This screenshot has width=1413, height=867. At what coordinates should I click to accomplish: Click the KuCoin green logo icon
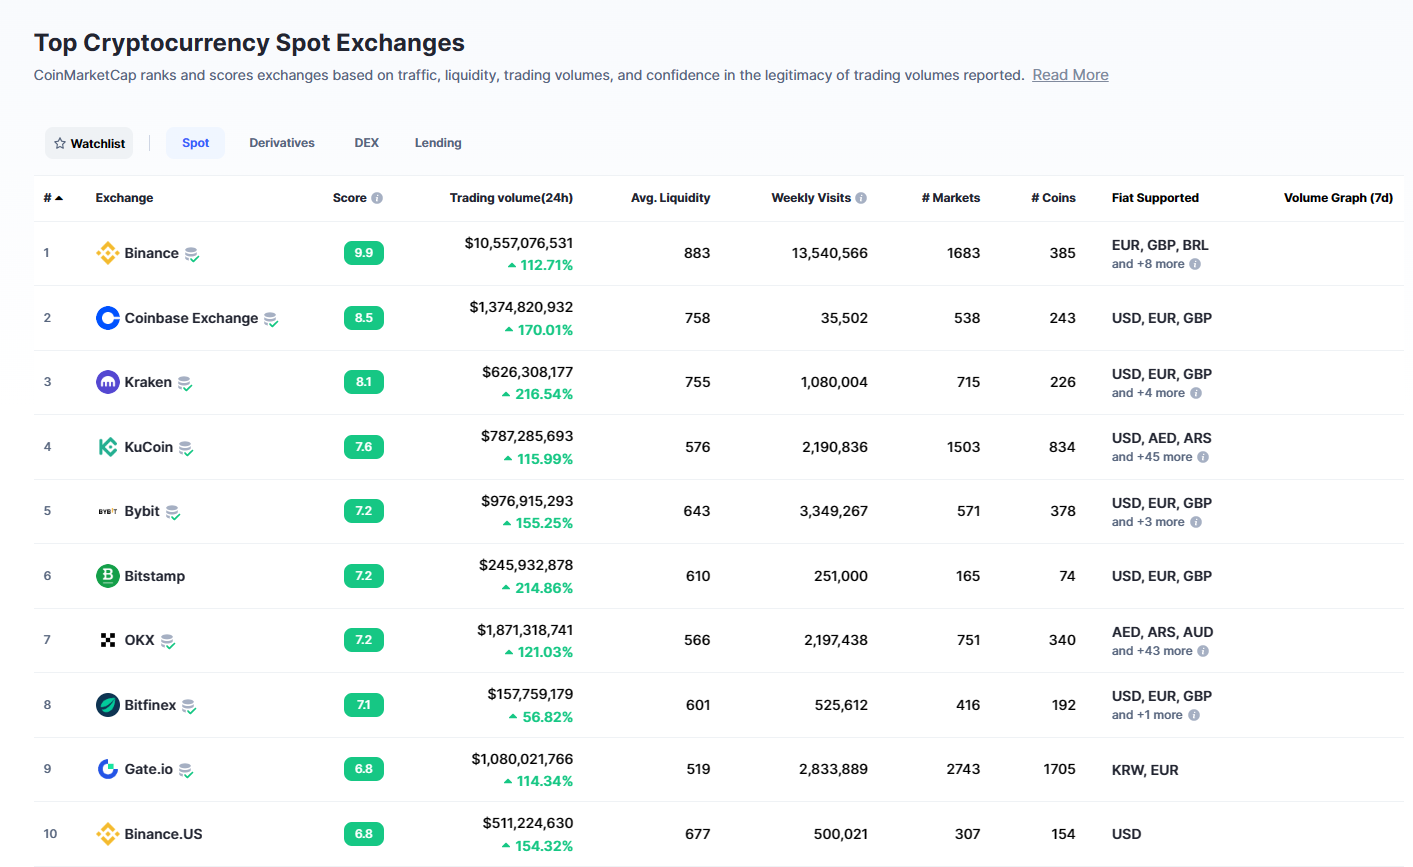[107, 447]
